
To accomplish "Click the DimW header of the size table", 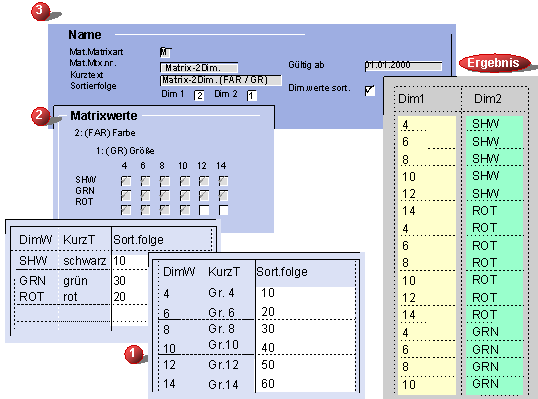I will click(x=179, y=272).
